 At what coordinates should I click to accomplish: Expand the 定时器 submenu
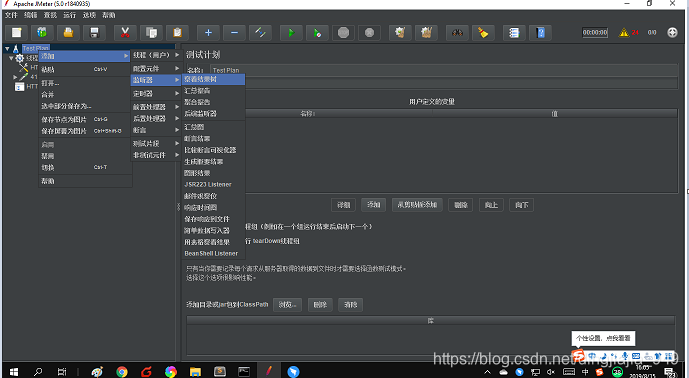pyautogui.click(x=156, y=94)
